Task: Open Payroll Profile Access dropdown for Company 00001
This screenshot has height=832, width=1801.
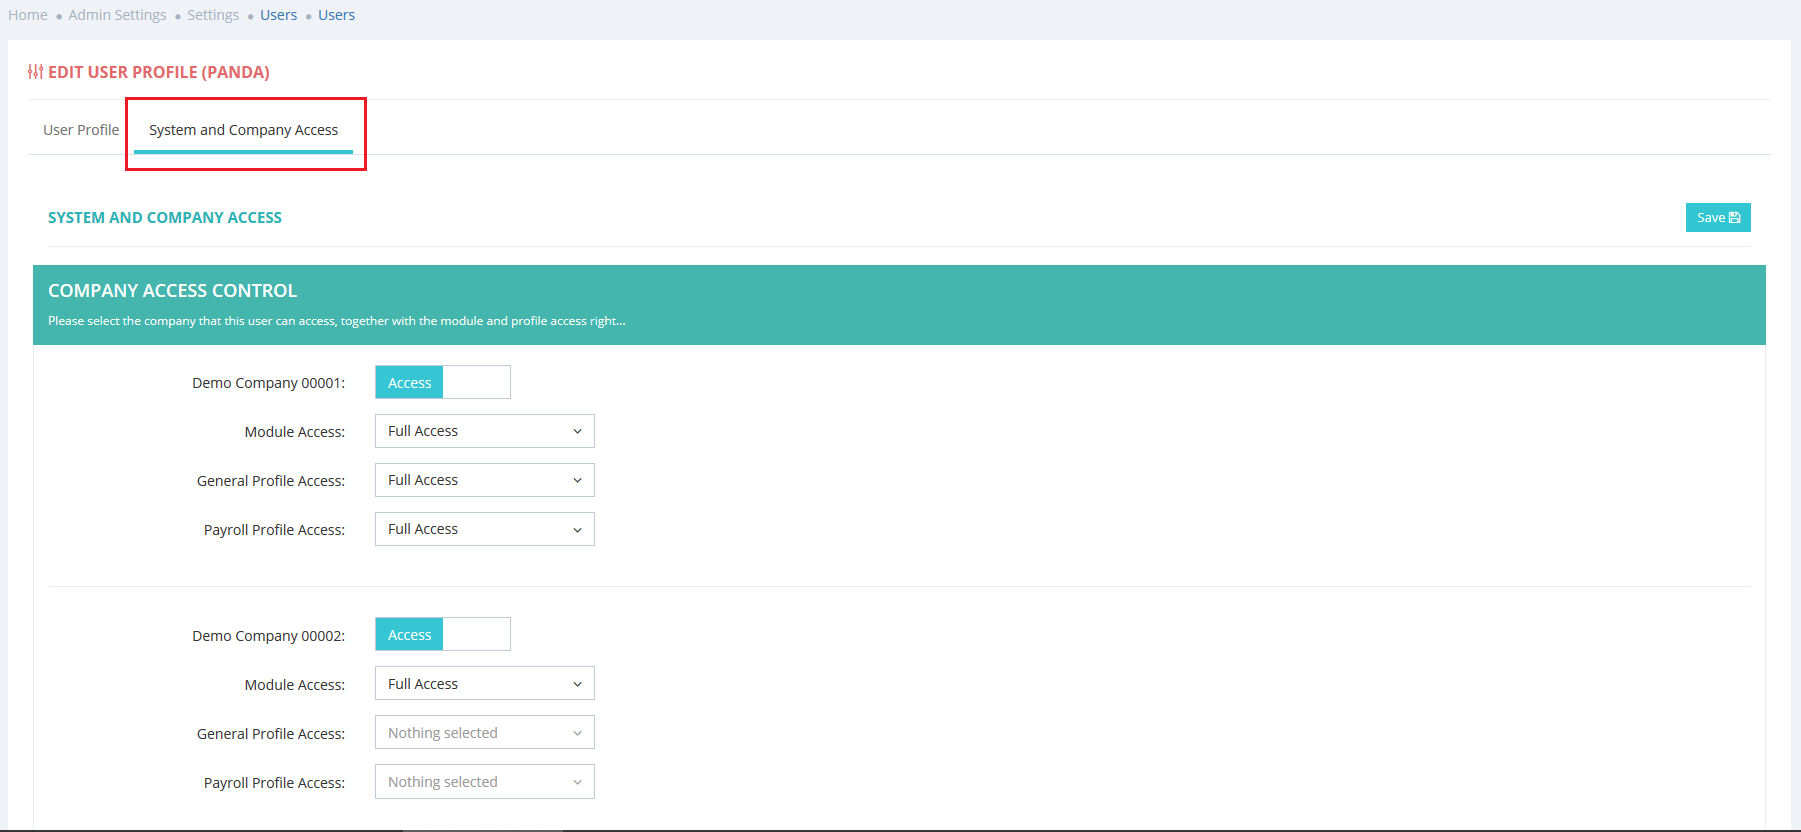Action: point(484,529)
